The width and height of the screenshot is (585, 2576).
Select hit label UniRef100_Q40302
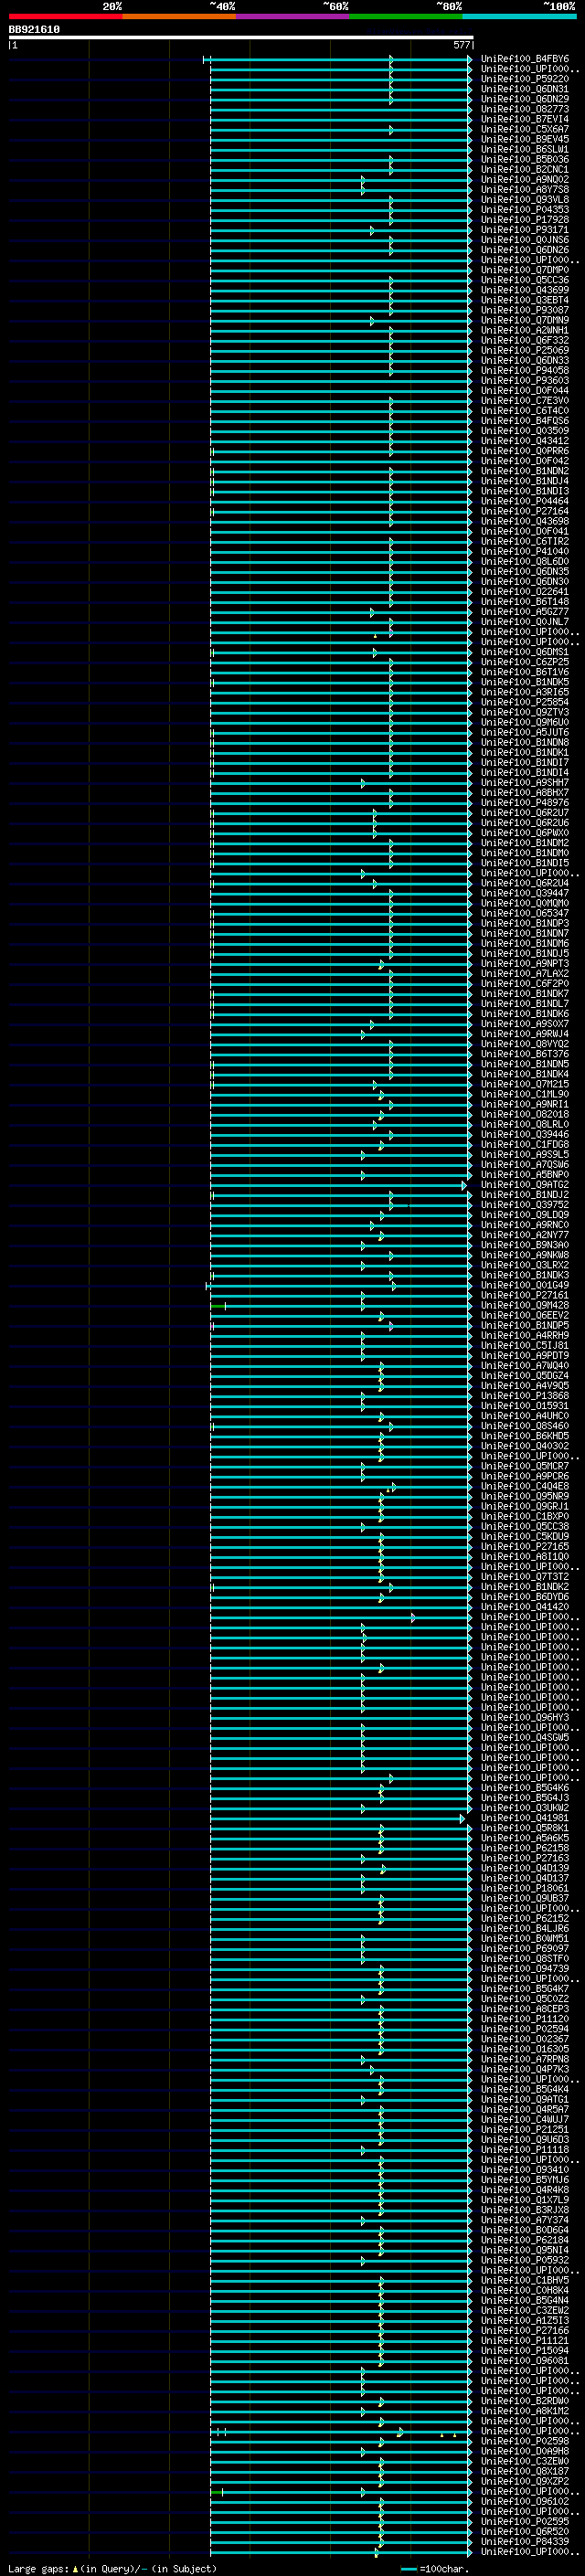pos(525,1445)
